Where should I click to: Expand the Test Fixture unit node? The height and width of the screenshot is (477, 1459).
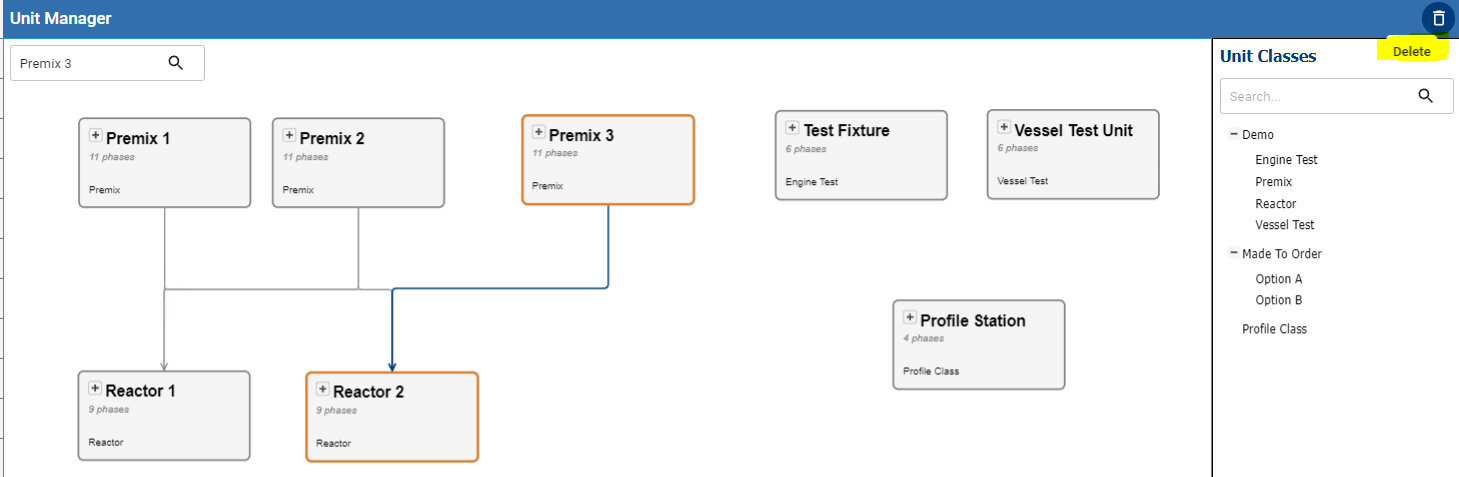tap(792, 127)
